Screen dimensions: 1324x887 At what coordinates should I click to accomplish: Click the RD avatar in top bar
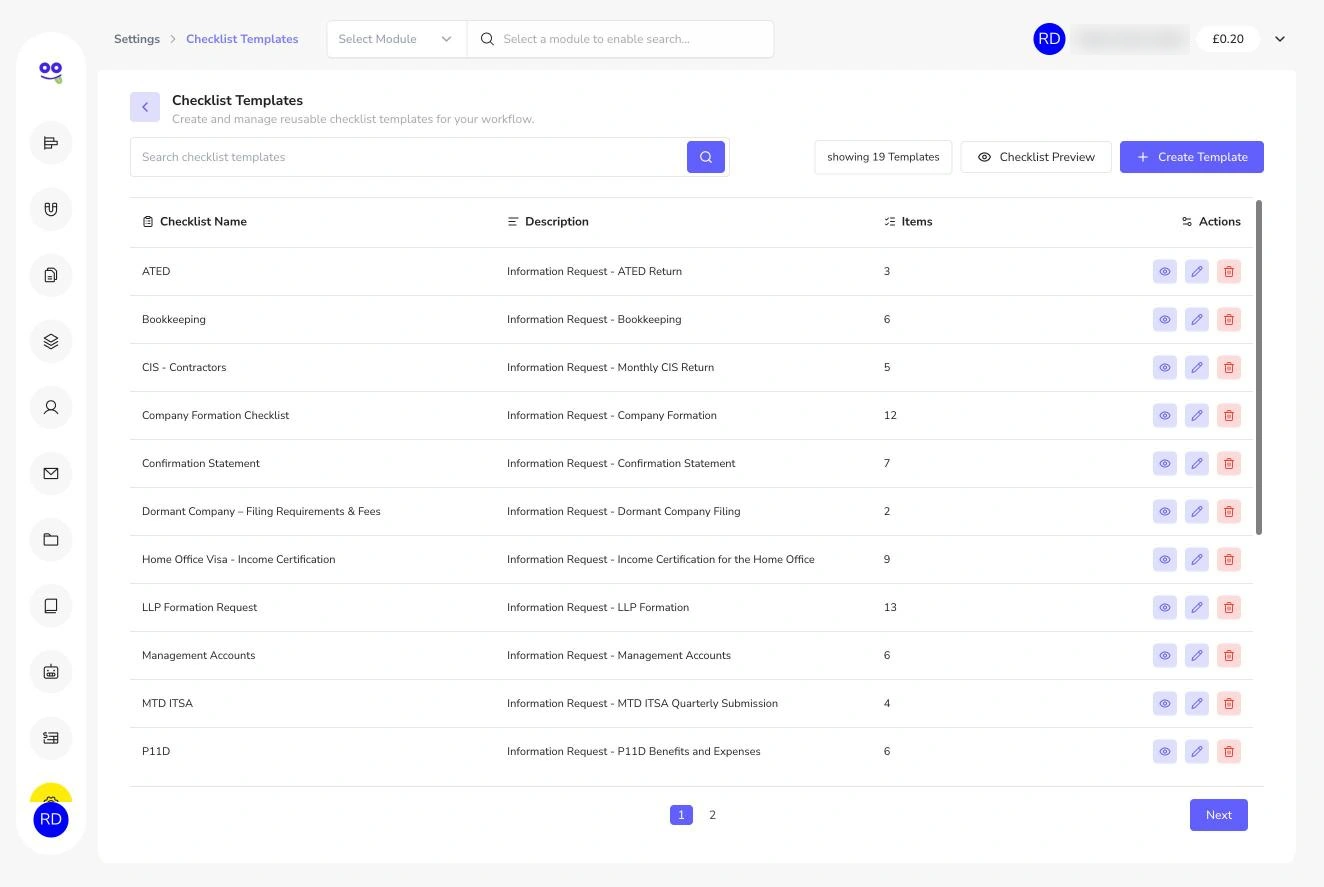click(1049, 39)
